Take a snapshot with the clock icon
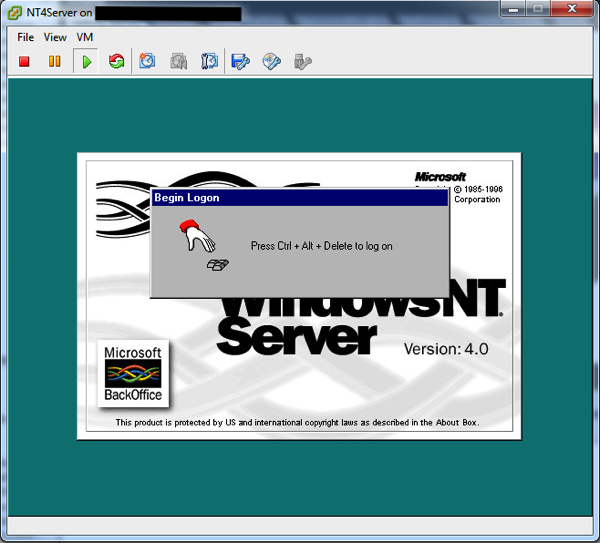 [147, 61]
